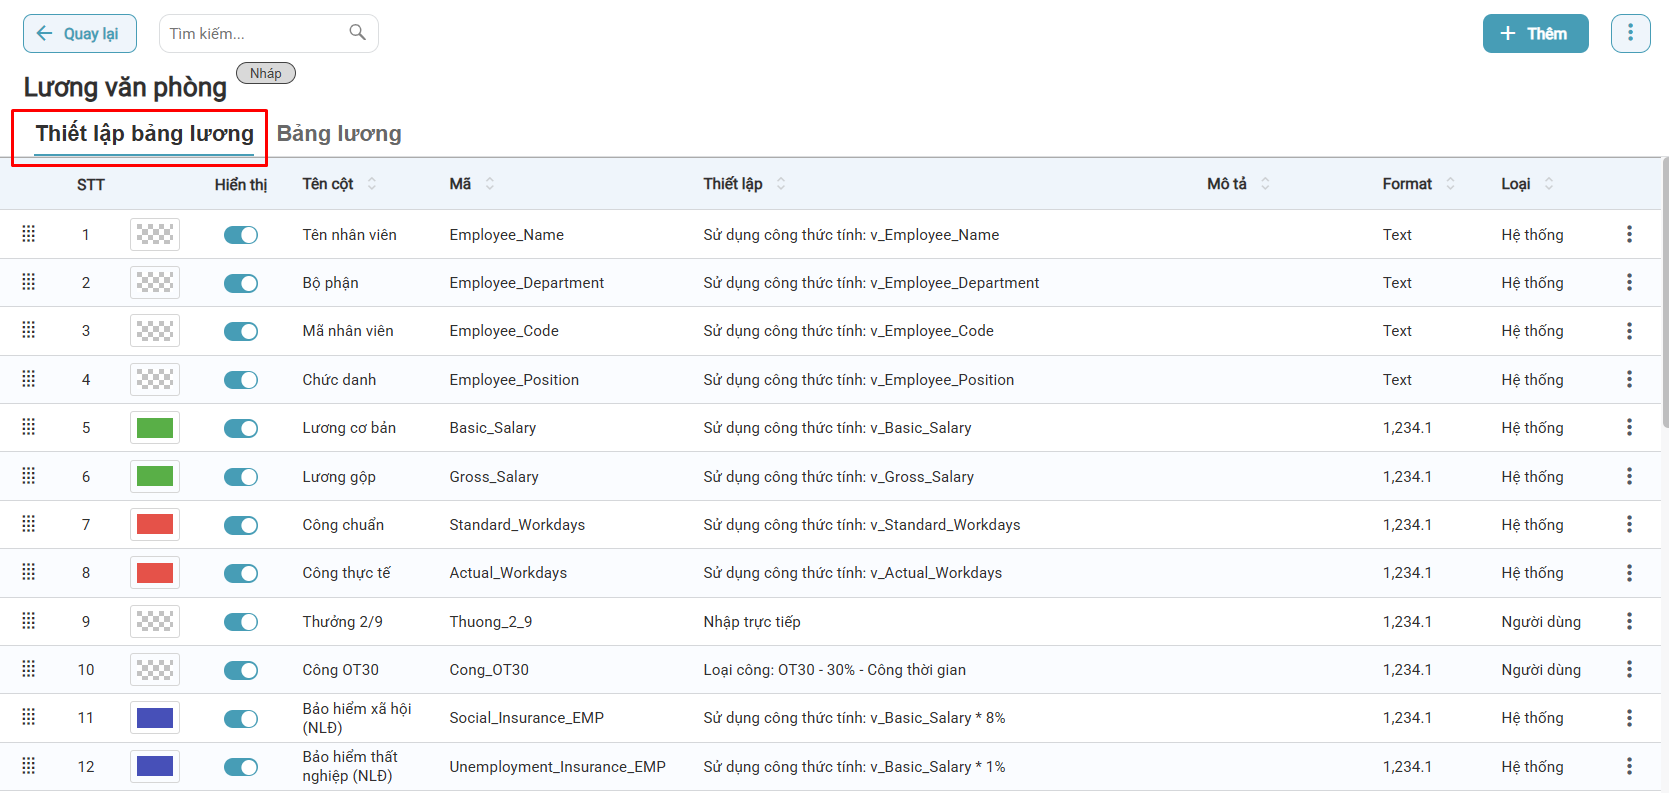Image resolution: width=1669 pixels, height=805 pixels.
Task: Click the drag handle of row 3
Action: coord(29,331)
